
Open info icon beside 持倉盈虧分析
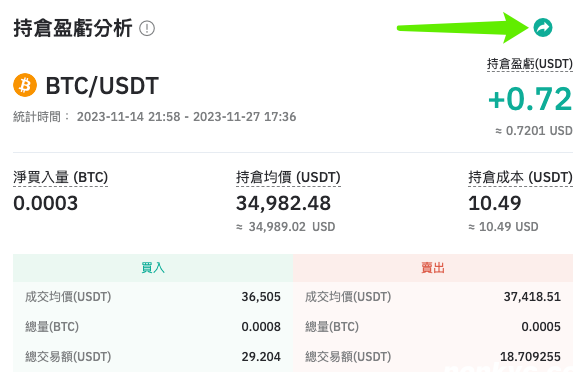(147, 28)
